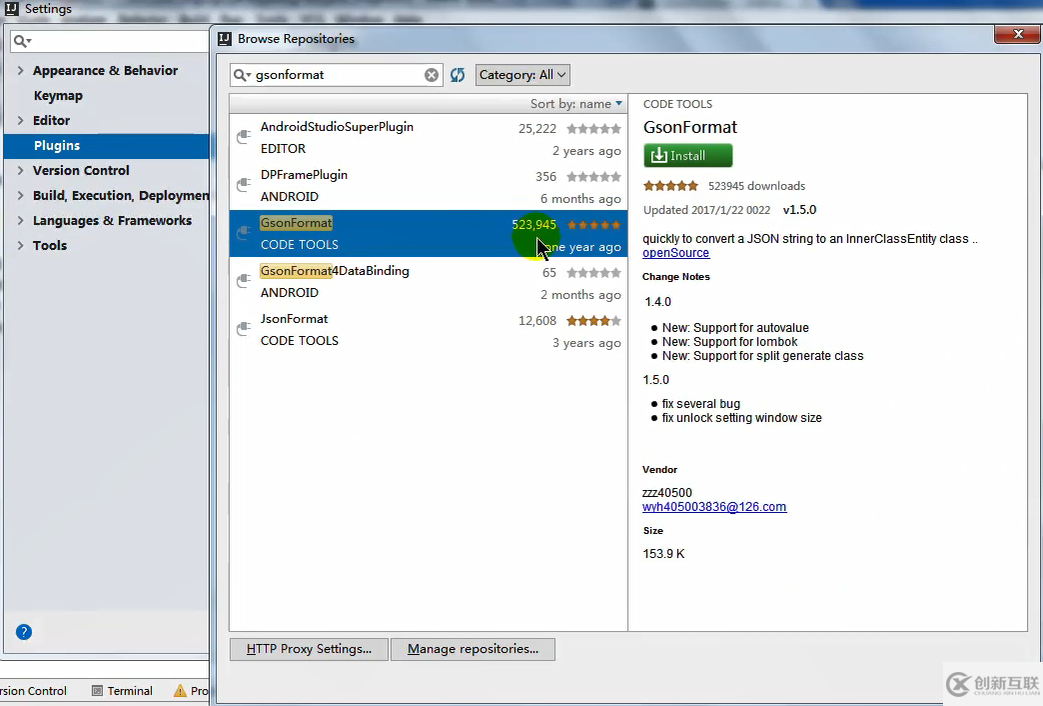Click the 3 years ago label
1043x706 pixels.
coord(587,343)
